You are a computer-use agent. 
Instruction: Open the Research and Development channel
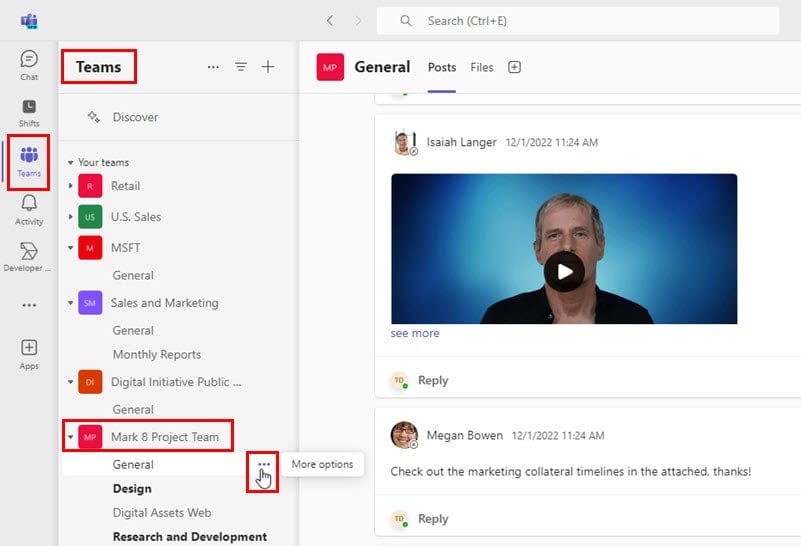190,537
